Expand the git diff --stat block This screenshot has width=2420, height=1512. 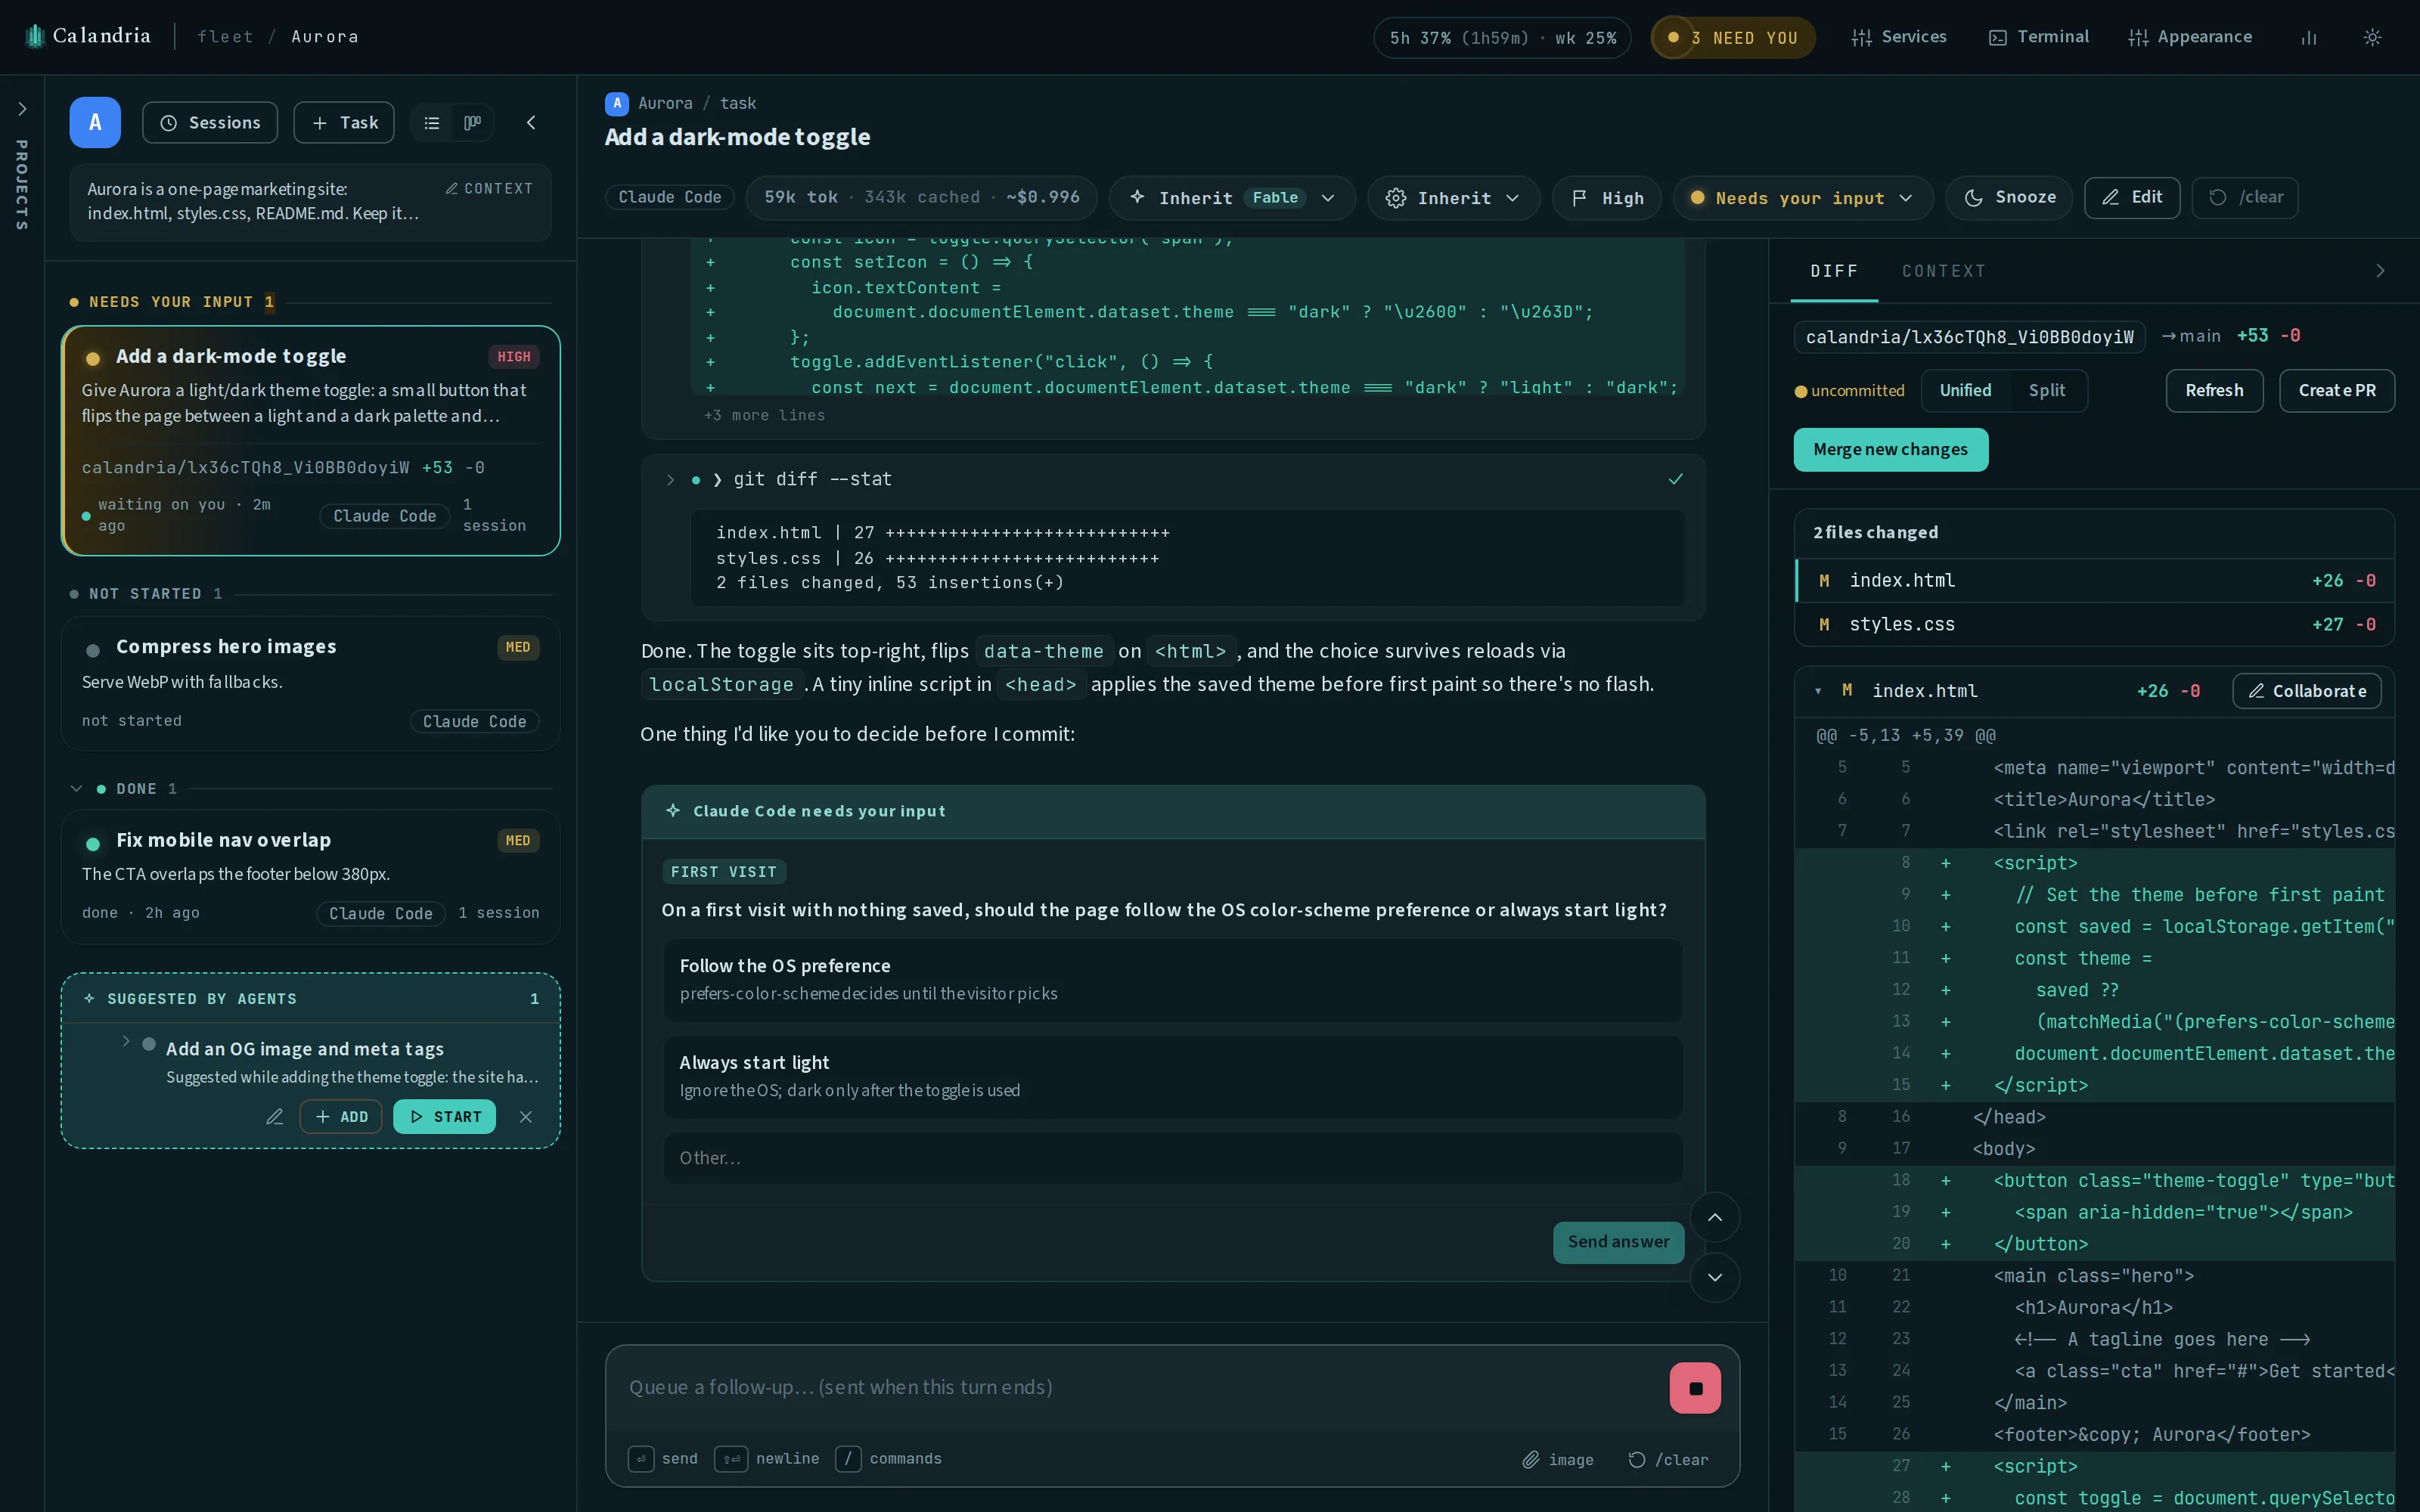[670, 480]
